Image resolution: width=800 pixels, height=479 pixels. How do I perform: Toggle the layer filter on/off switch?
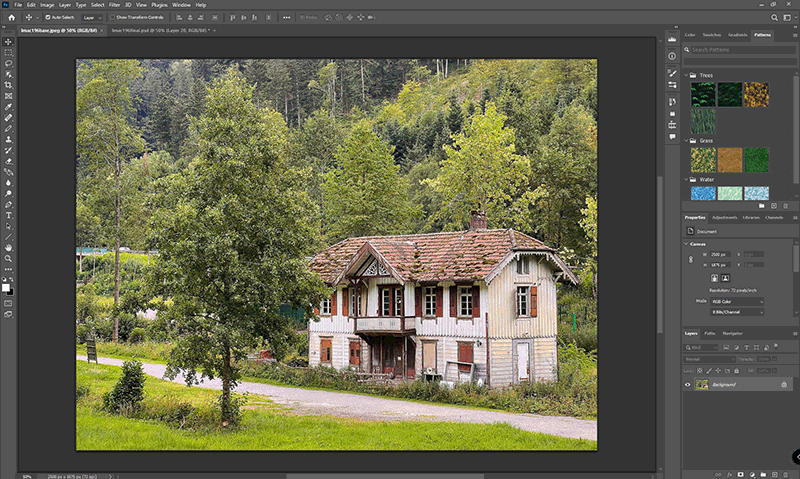tap(776, 346)
